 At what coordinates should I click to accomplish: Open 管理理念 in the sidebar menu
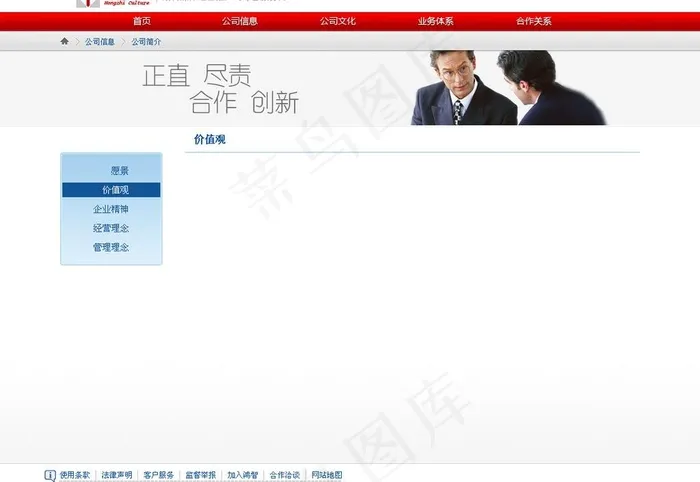(x=111, y=247)
